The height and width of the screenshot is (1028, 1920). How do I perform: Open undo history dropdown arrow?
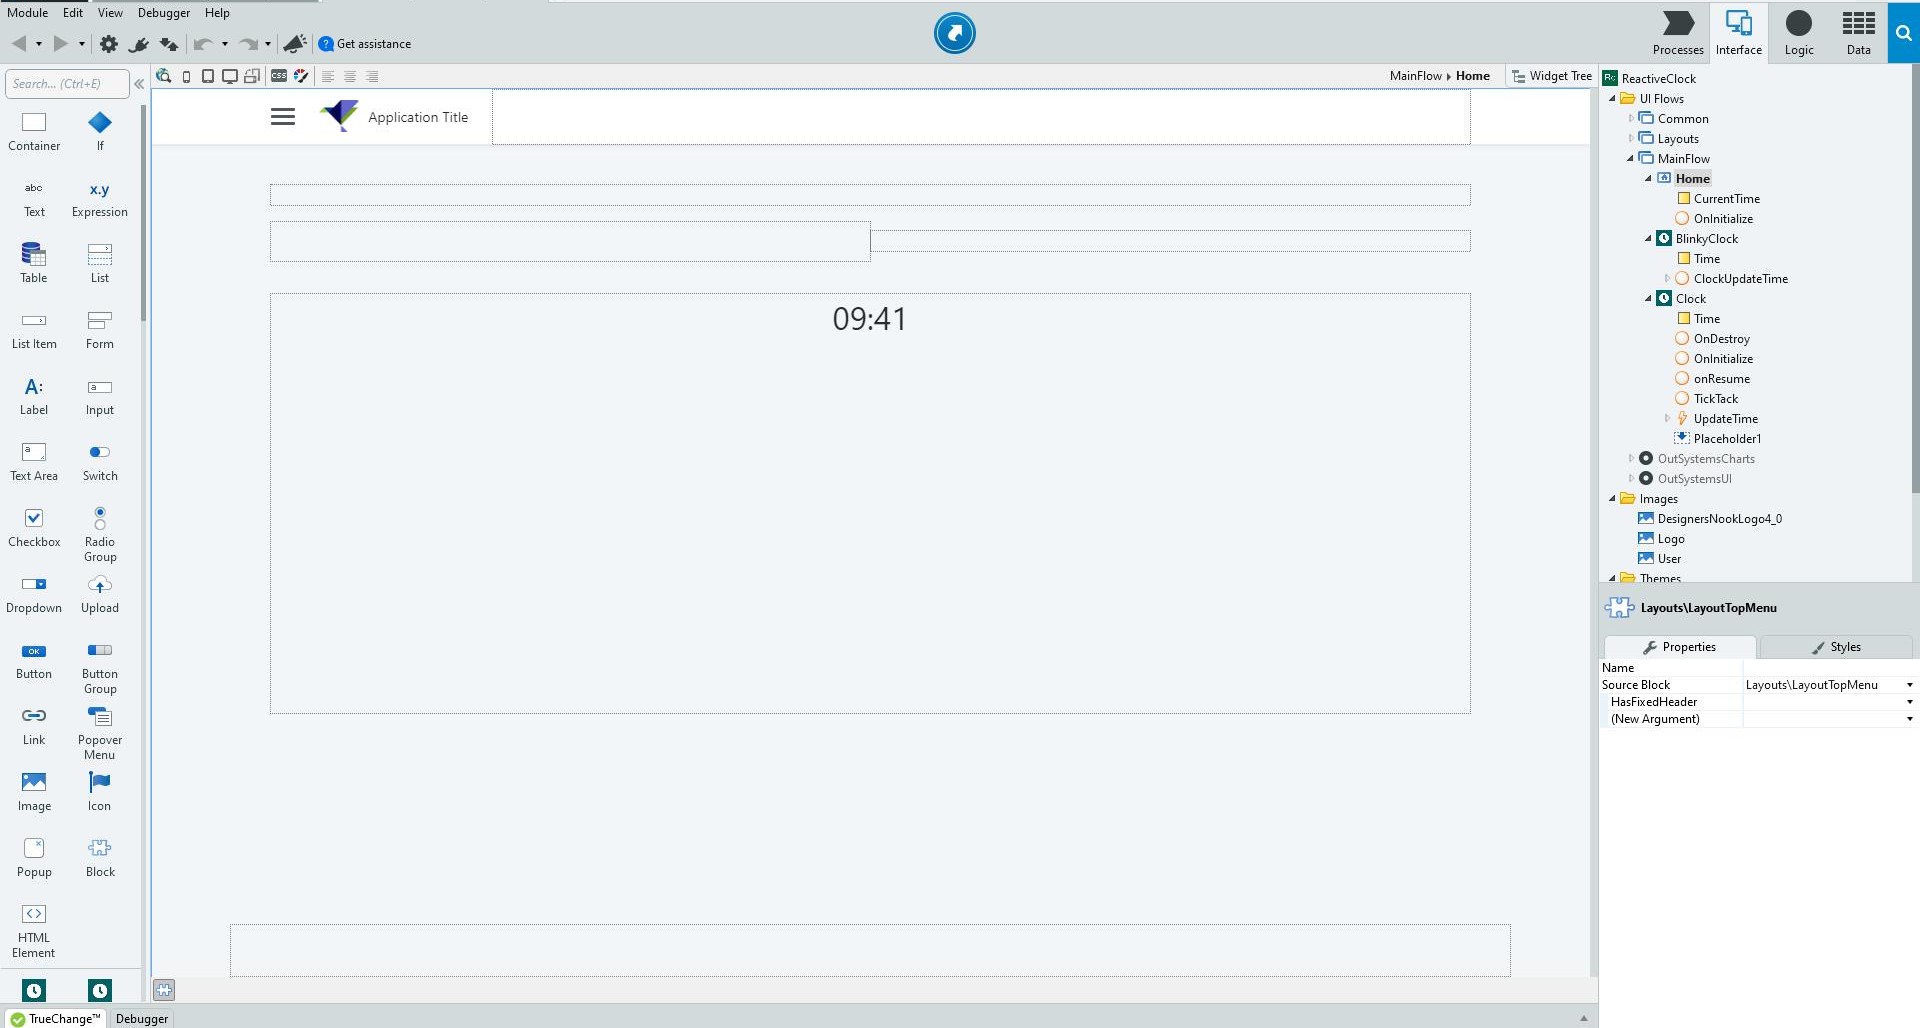point(225,44)
